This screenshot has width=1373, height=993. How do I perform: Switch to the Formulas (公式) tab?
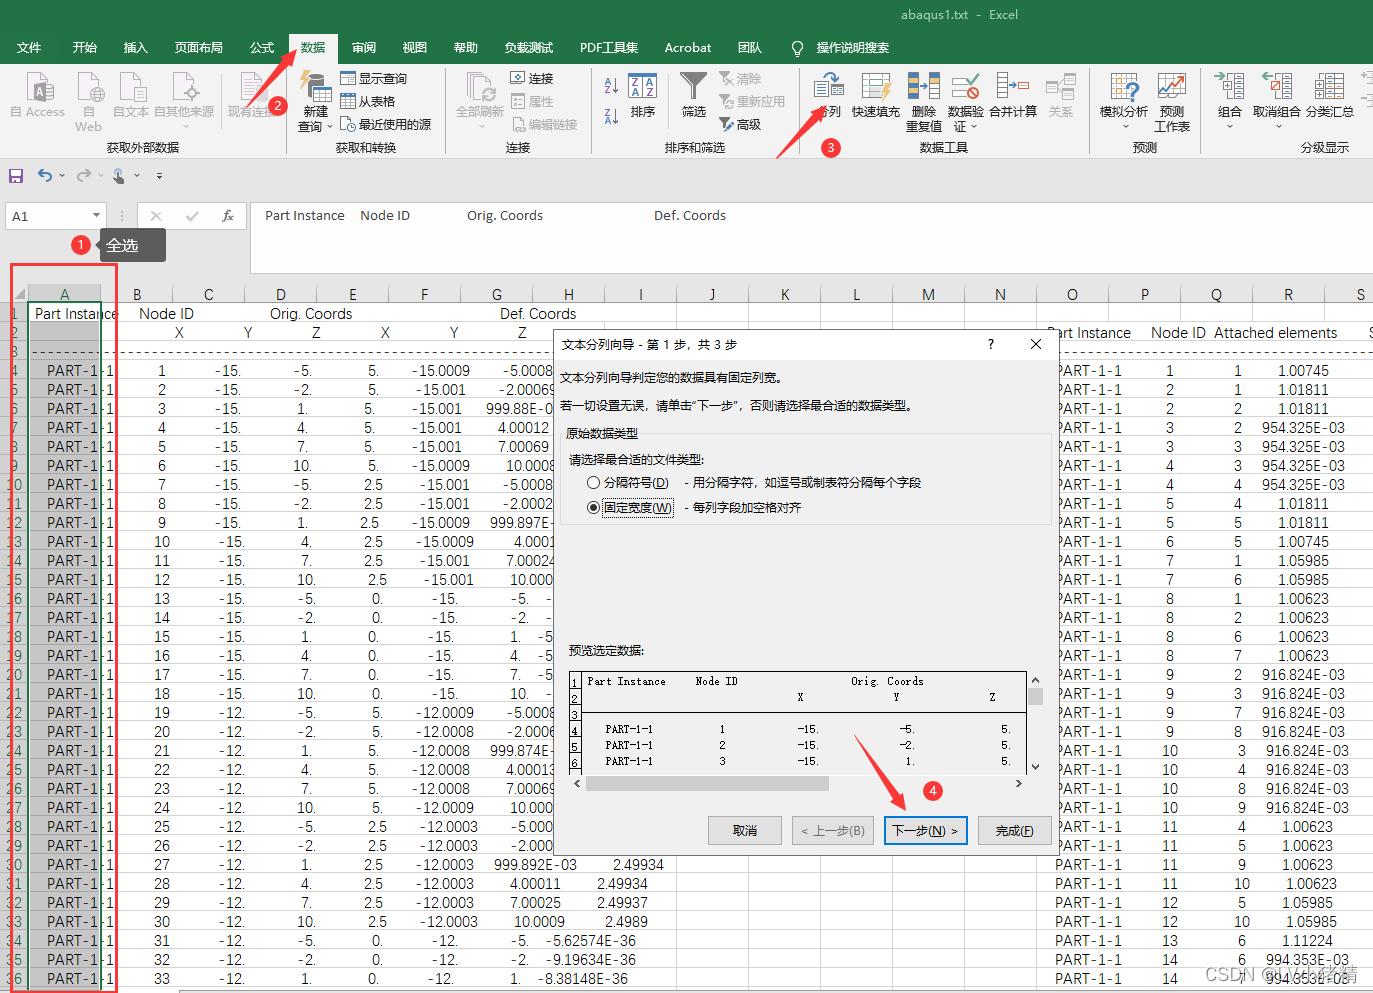tap(262, 48)
